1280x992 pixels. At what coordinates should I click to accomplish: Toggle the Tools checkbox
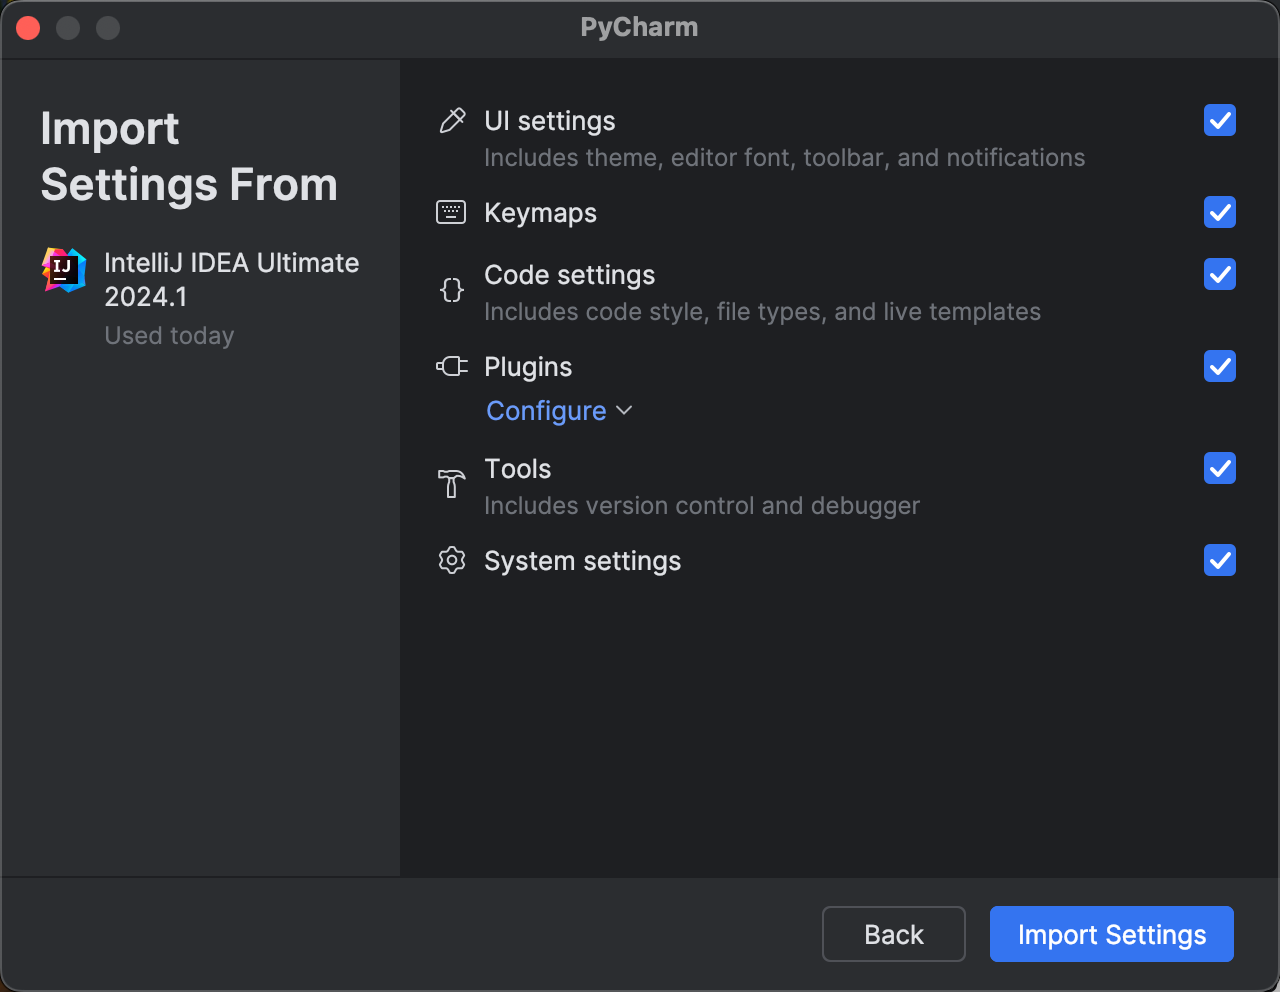tap(1219, 468)
